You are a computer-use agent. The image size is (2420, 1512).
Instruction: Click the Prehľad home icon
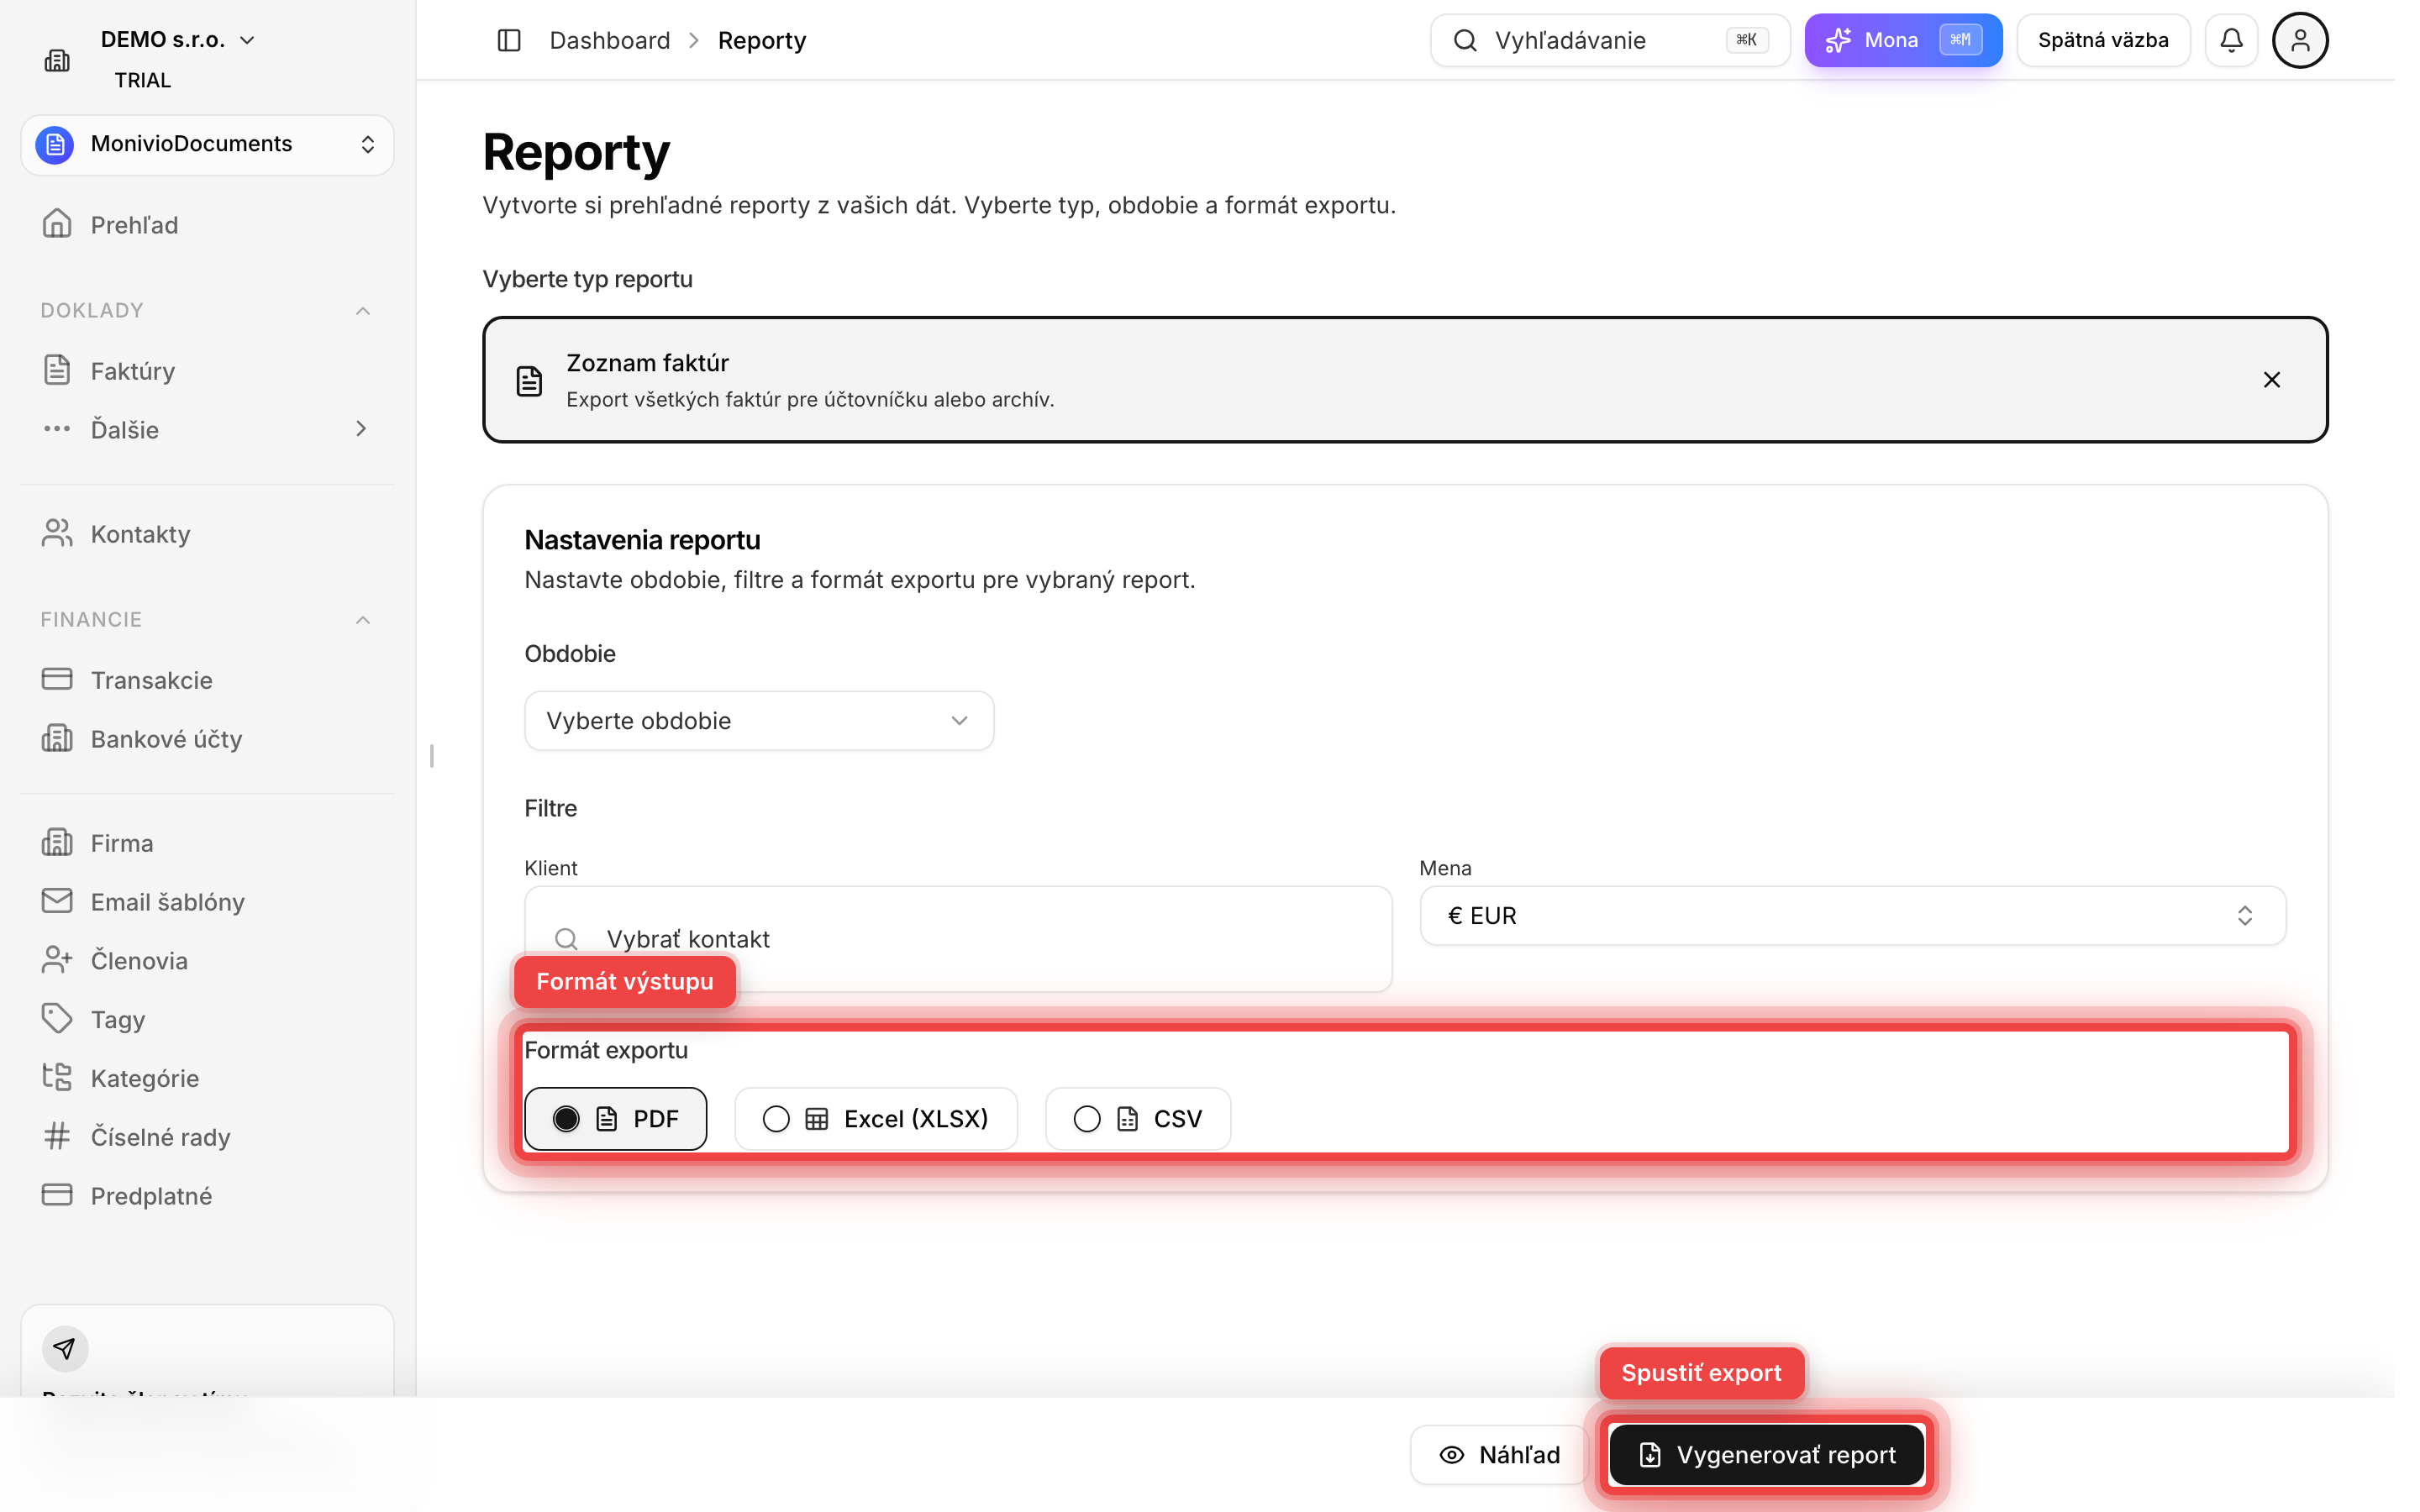(57, 224)
